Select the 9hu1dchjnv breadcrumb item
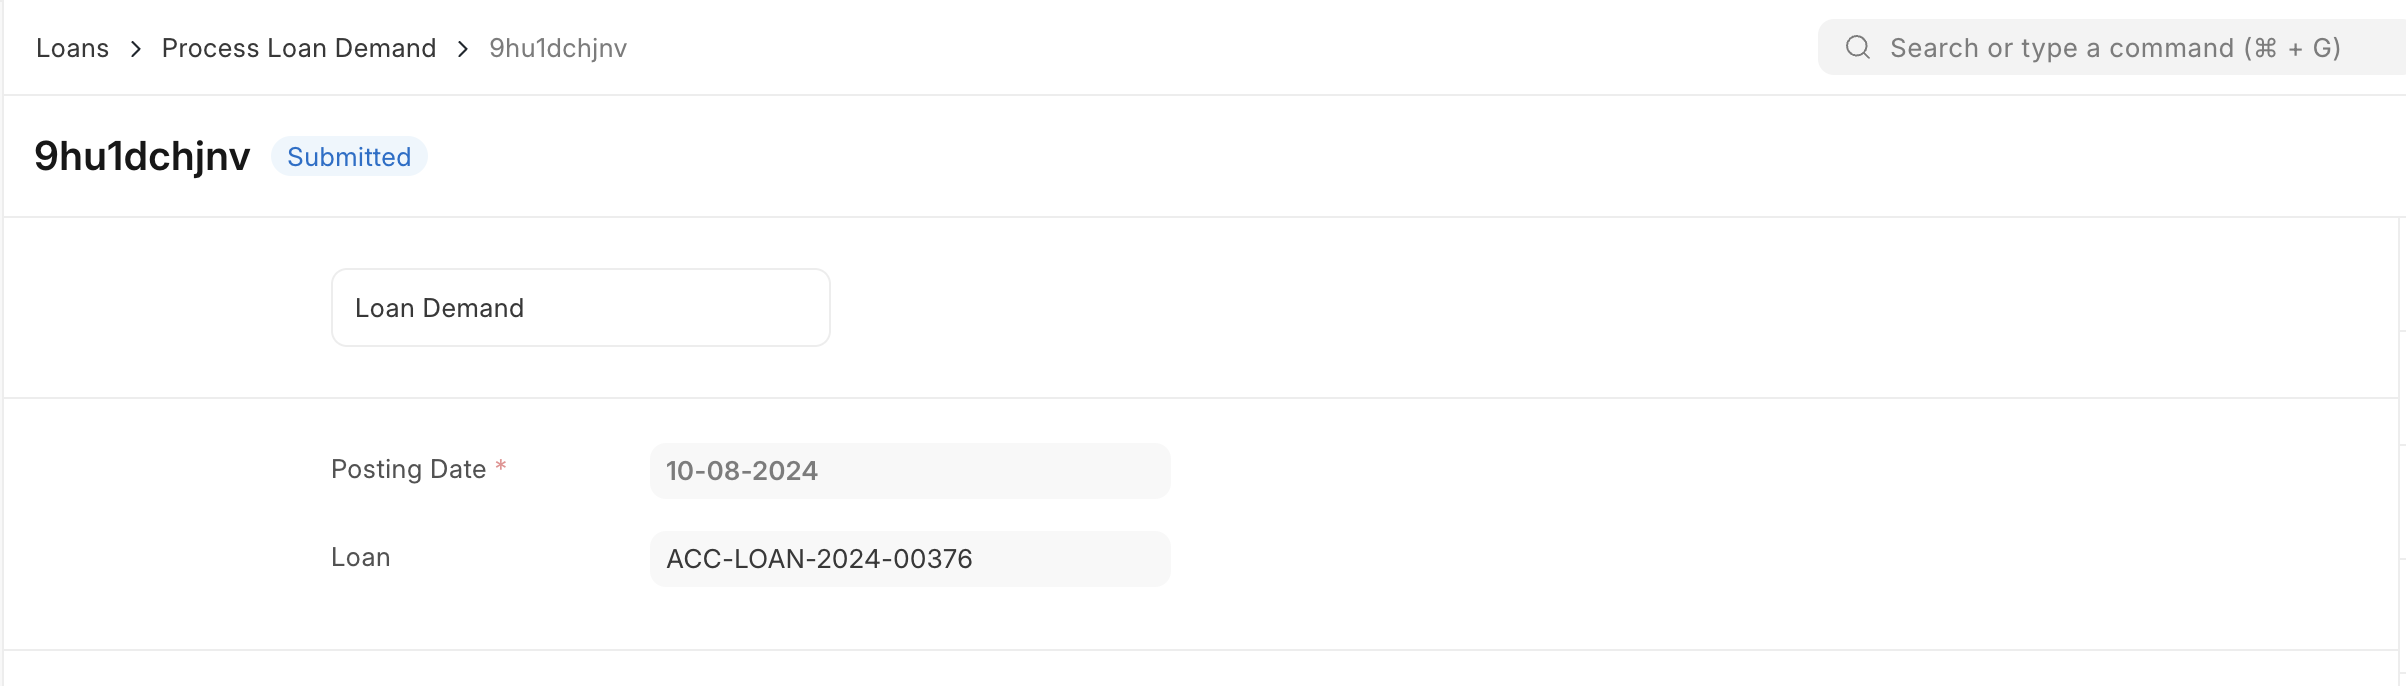This screenshot has height=686, width=2406. coord(557,48)
